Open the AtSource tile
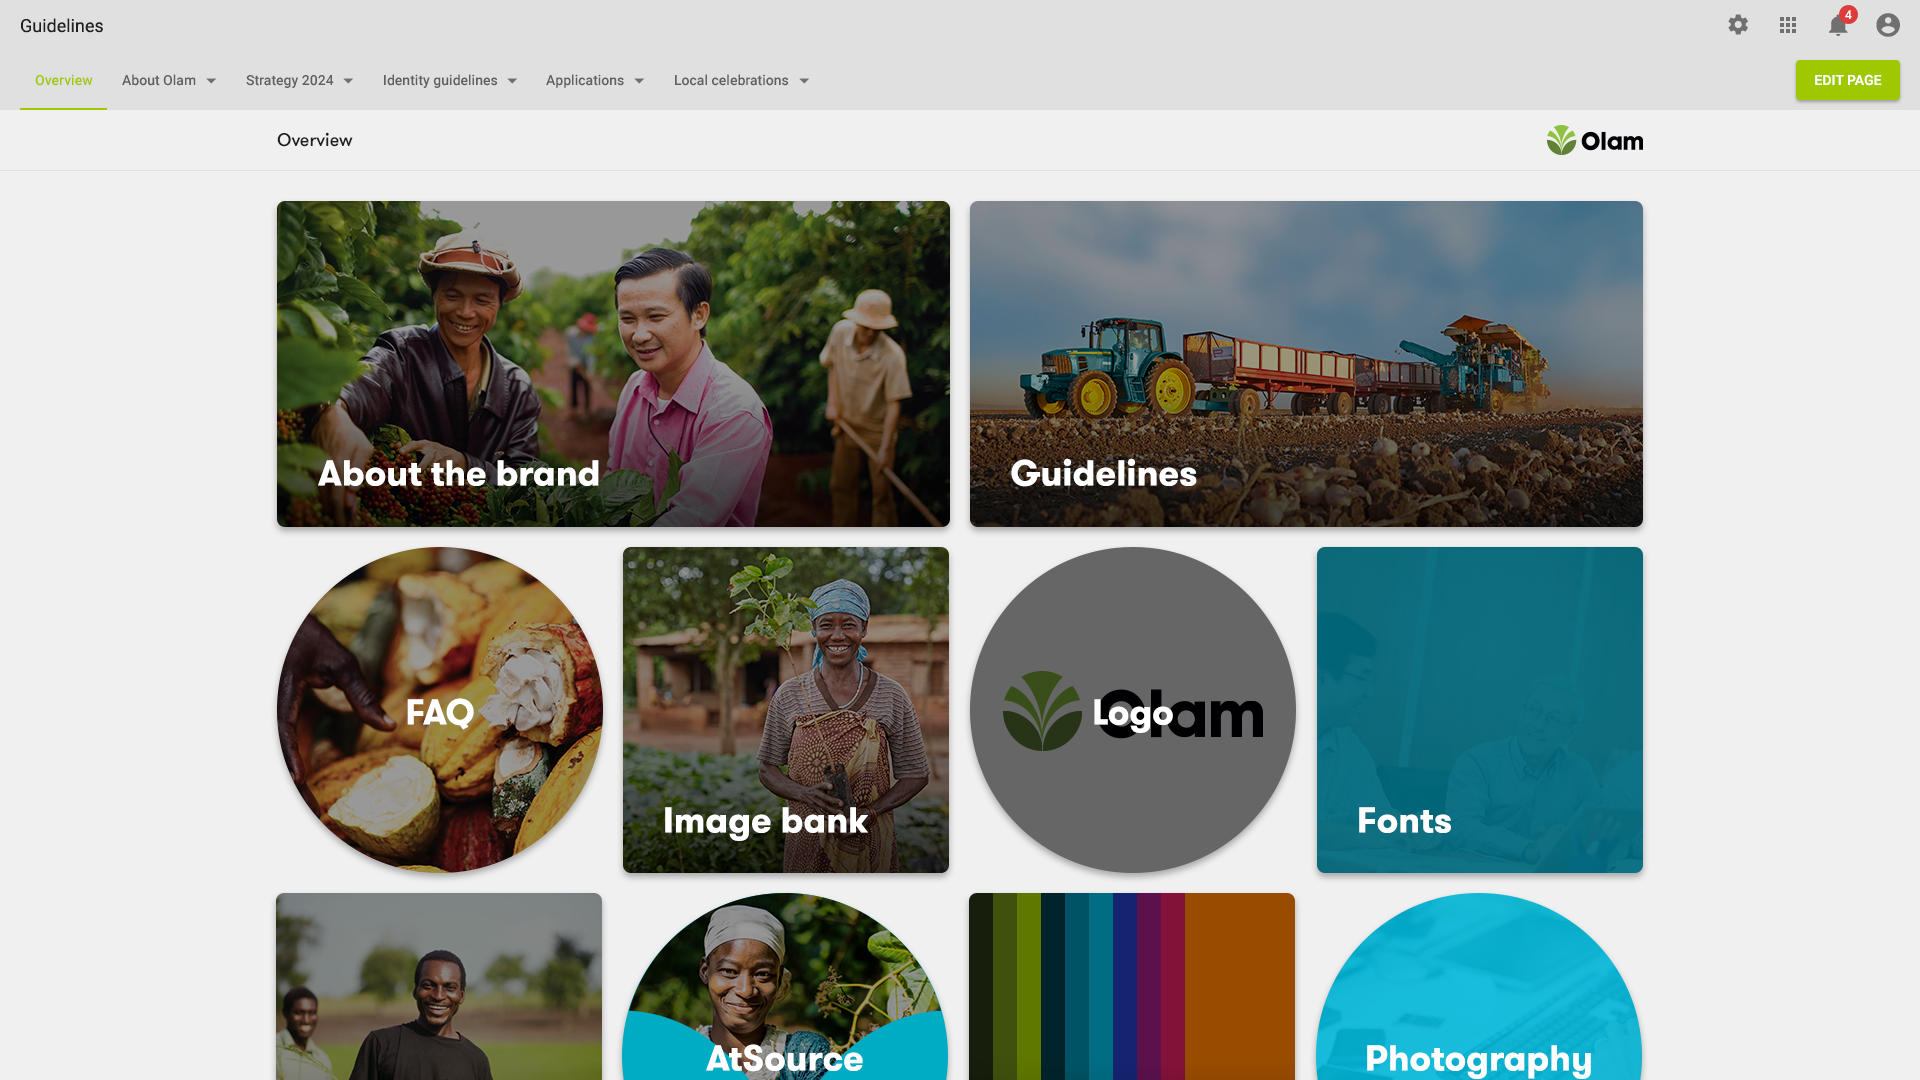The width and height of the screenshot is (1920, 1080). point(785,987)
